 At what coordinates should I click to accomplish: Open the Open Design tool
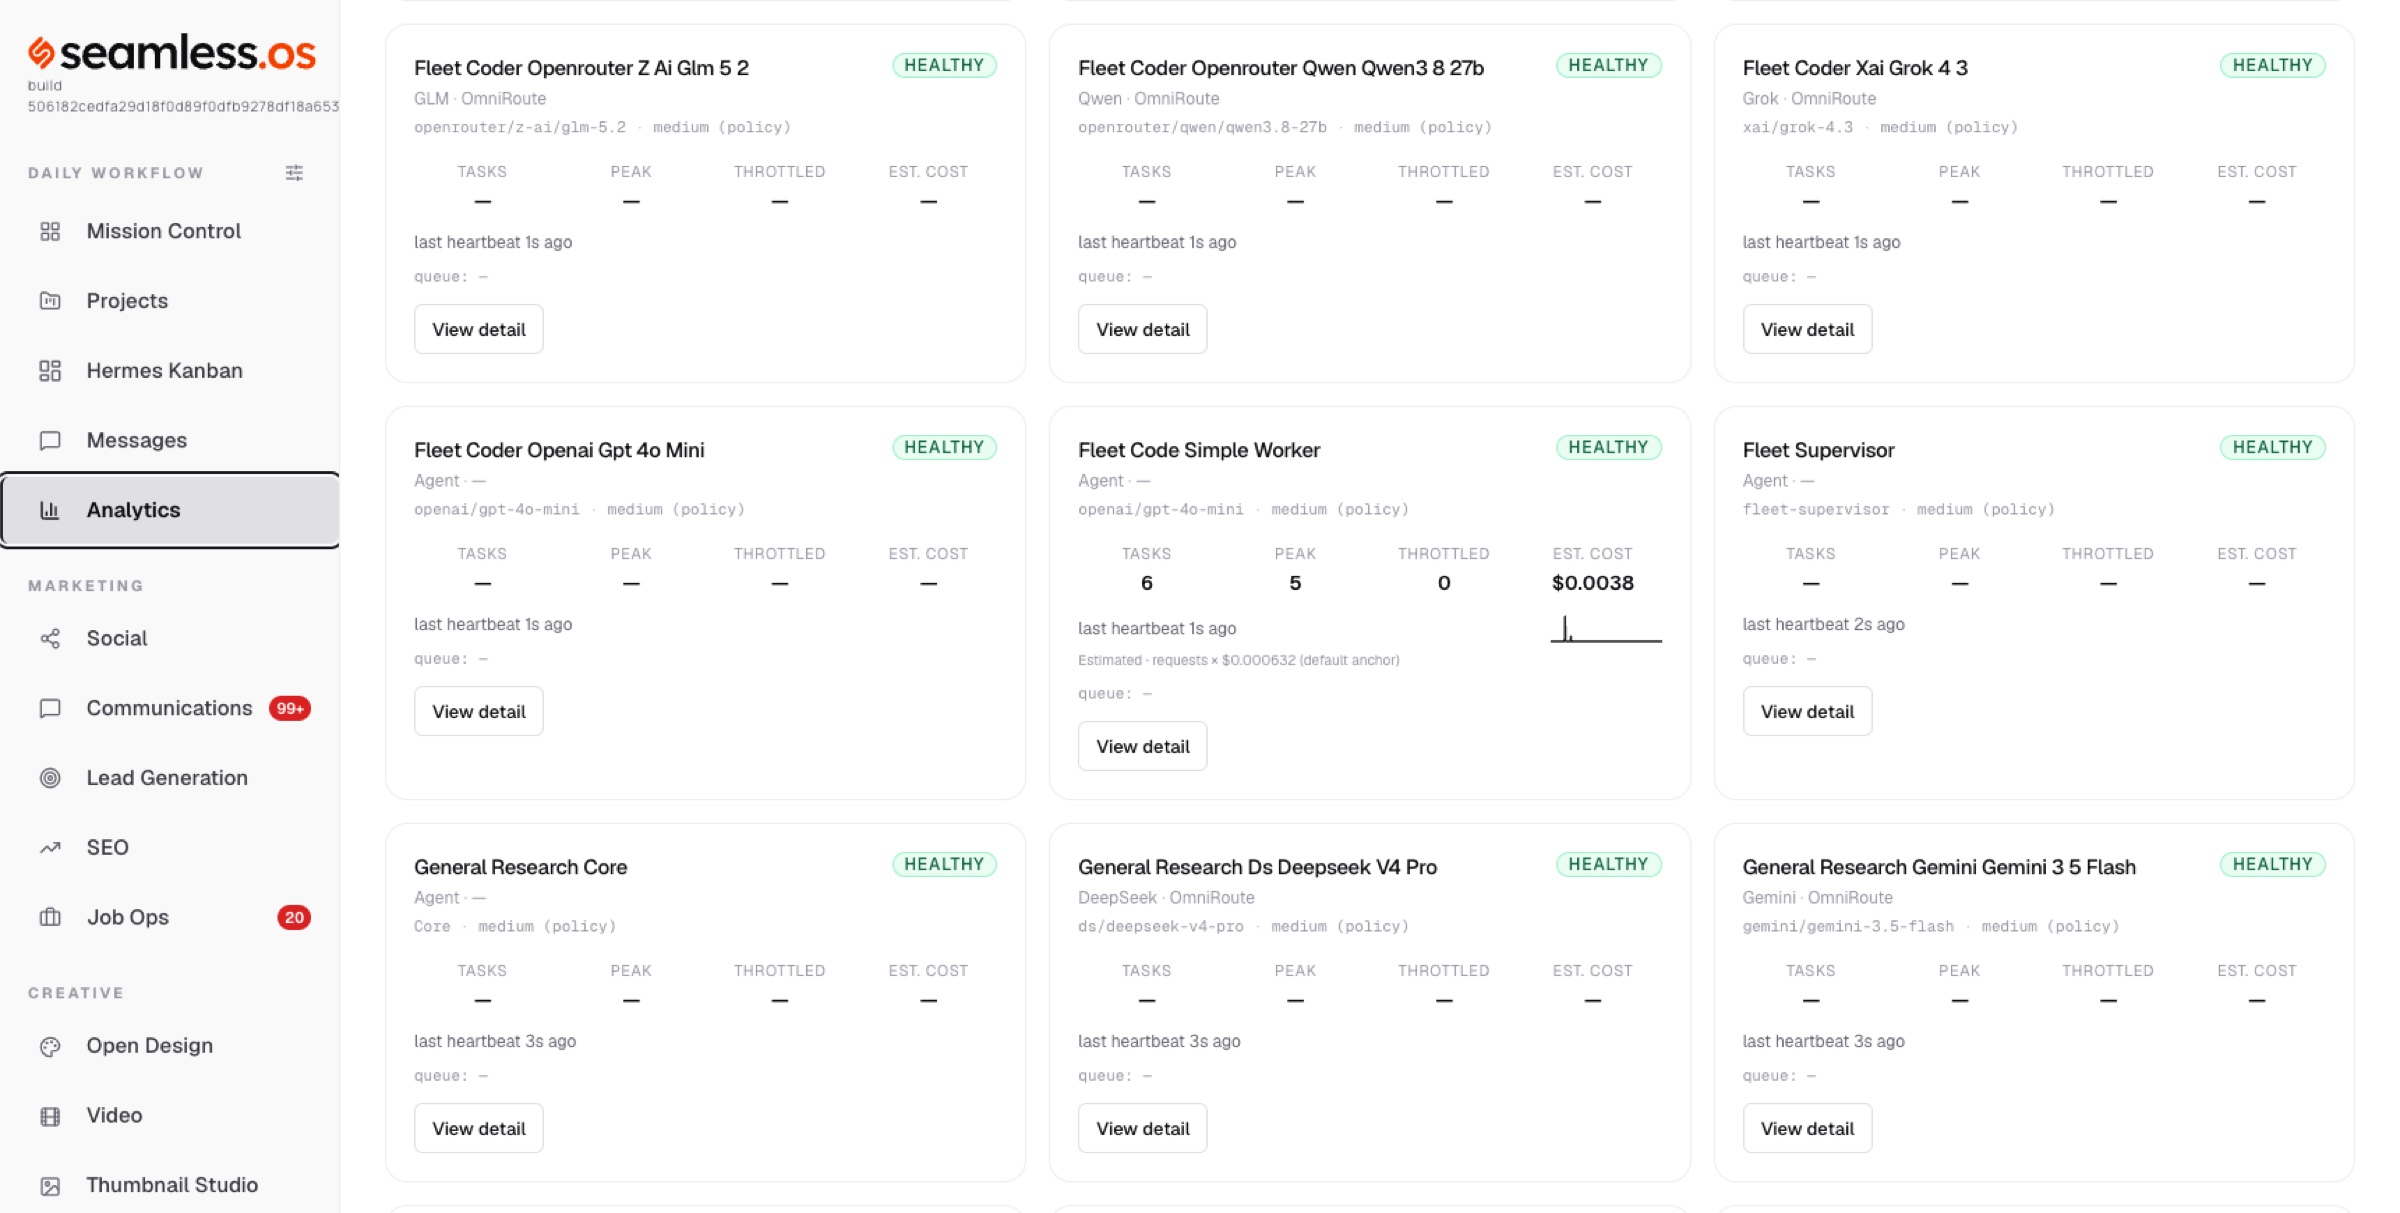(170, 1046)
